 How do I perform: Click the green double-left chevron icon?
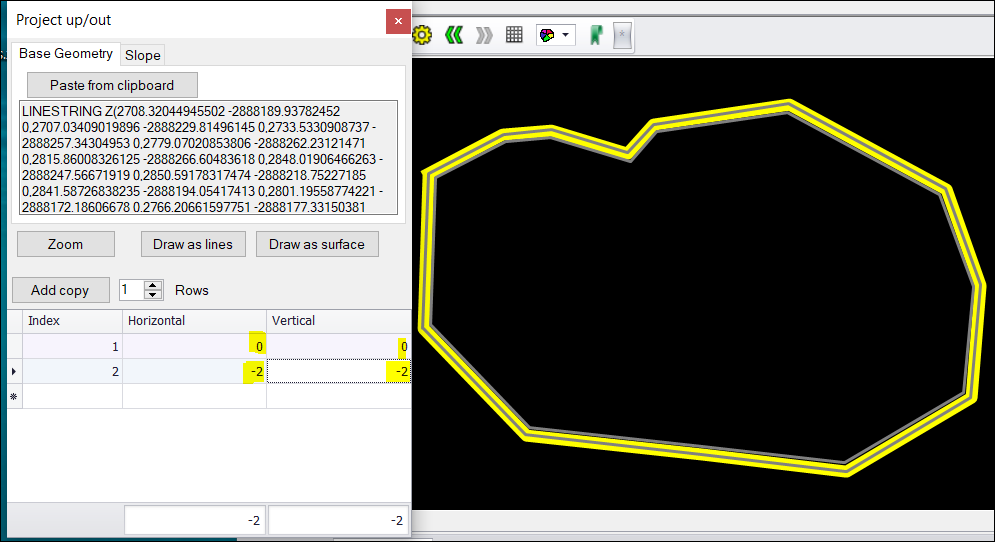coord(454,35)
